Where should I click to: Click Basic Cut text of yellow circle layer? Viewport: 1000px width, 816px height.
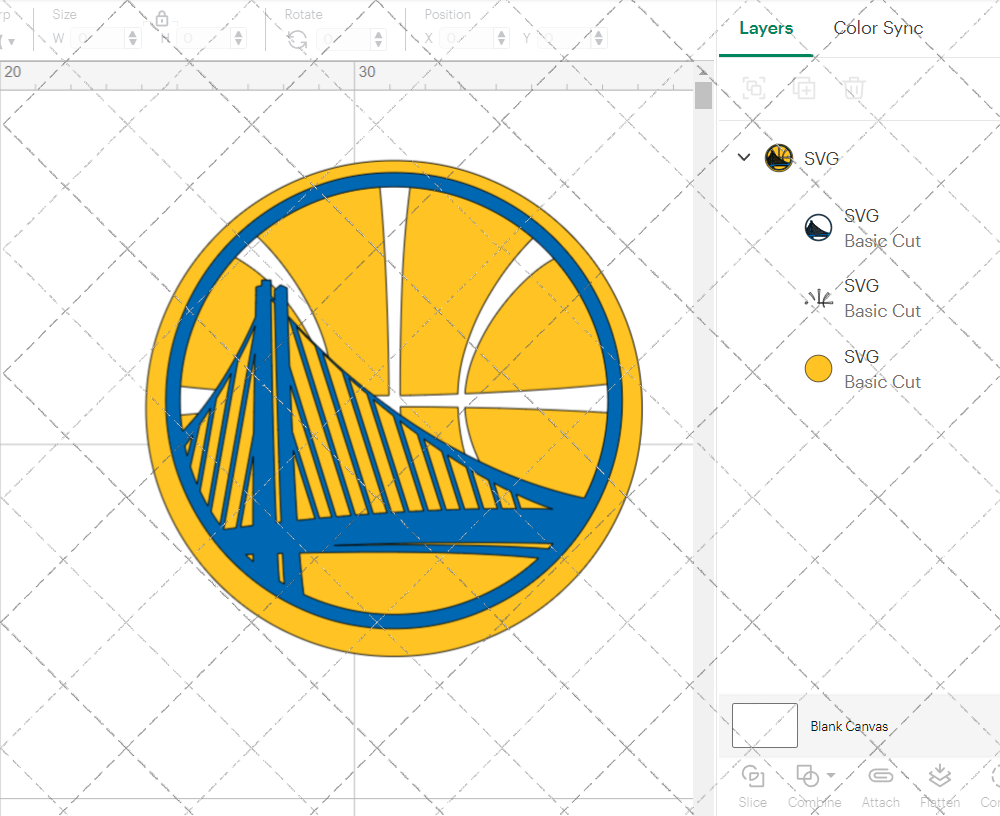883,382
